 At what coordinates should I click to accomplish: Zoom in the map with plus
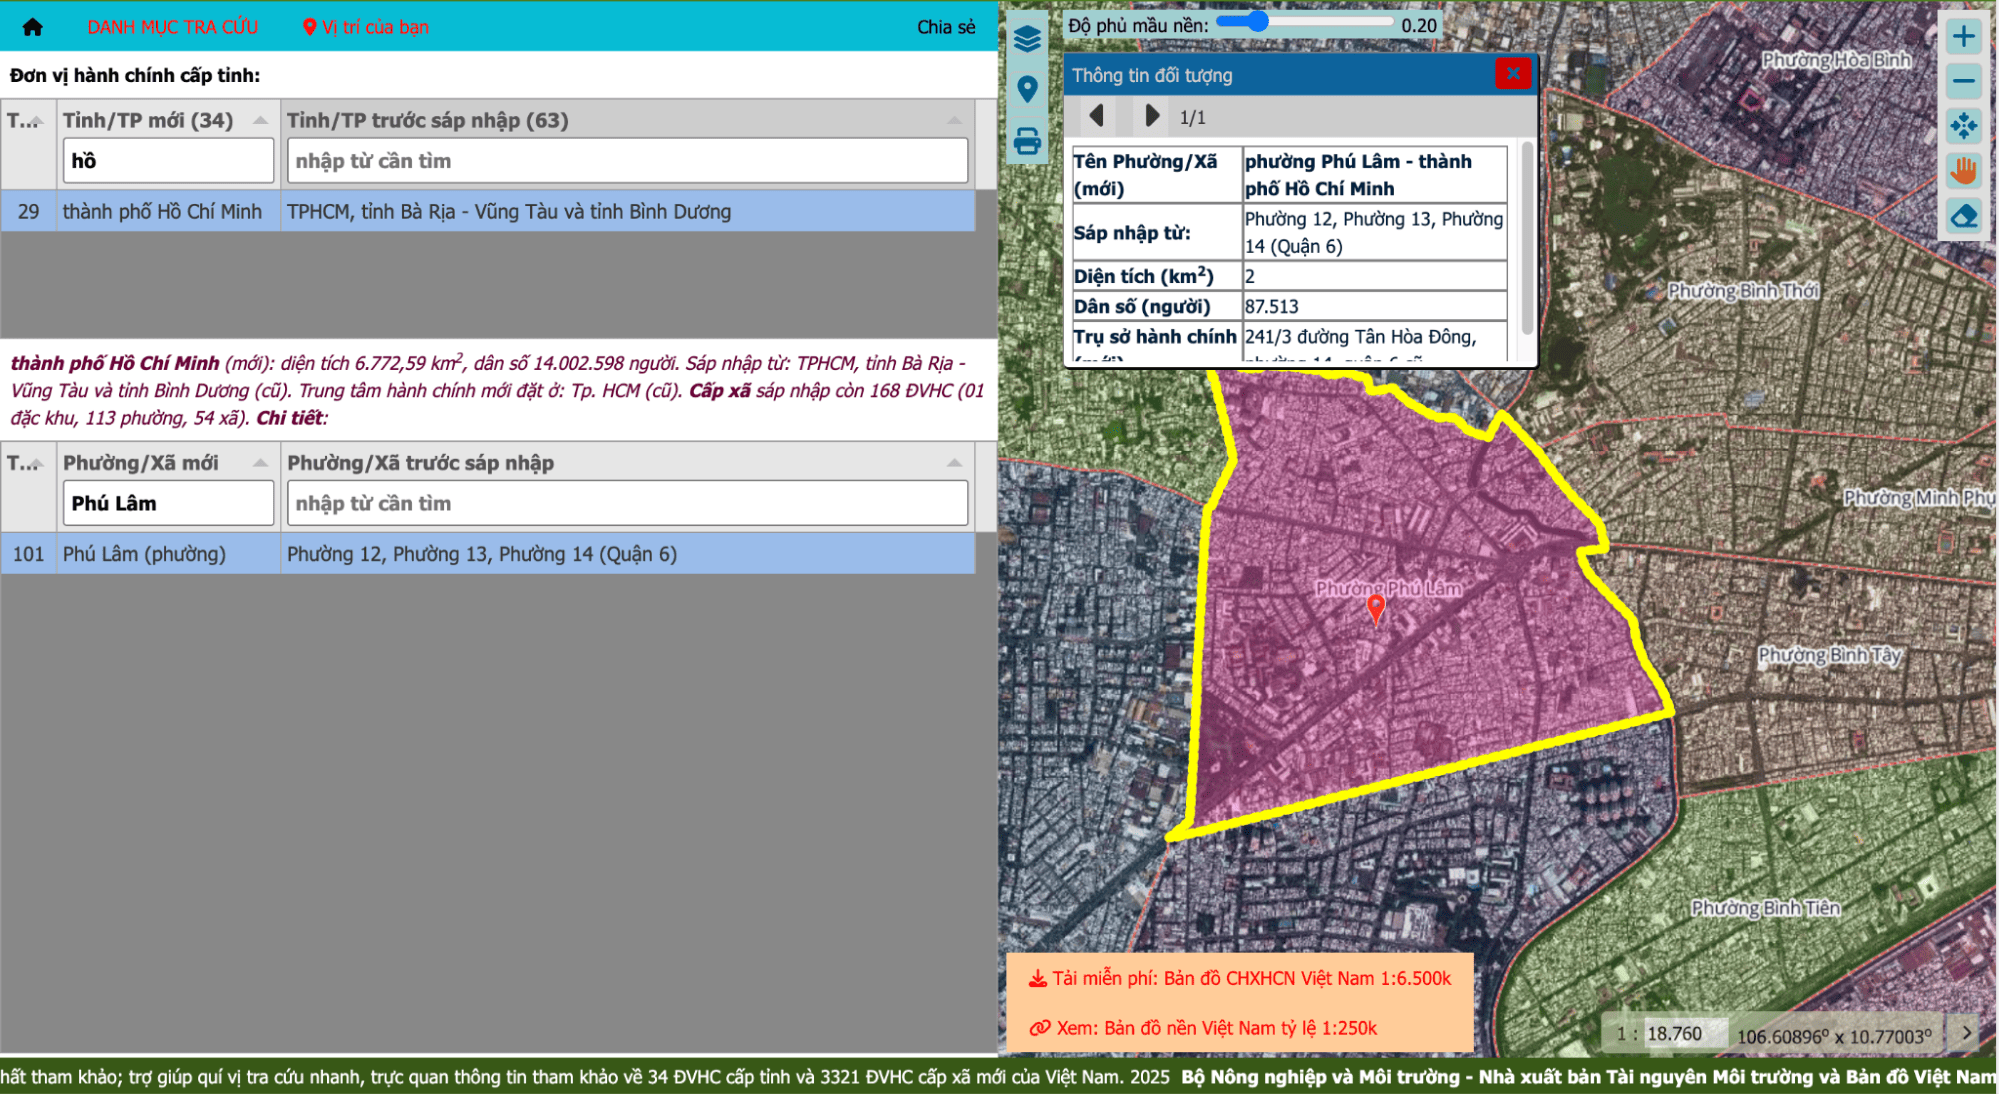[x=1963, y=37]
